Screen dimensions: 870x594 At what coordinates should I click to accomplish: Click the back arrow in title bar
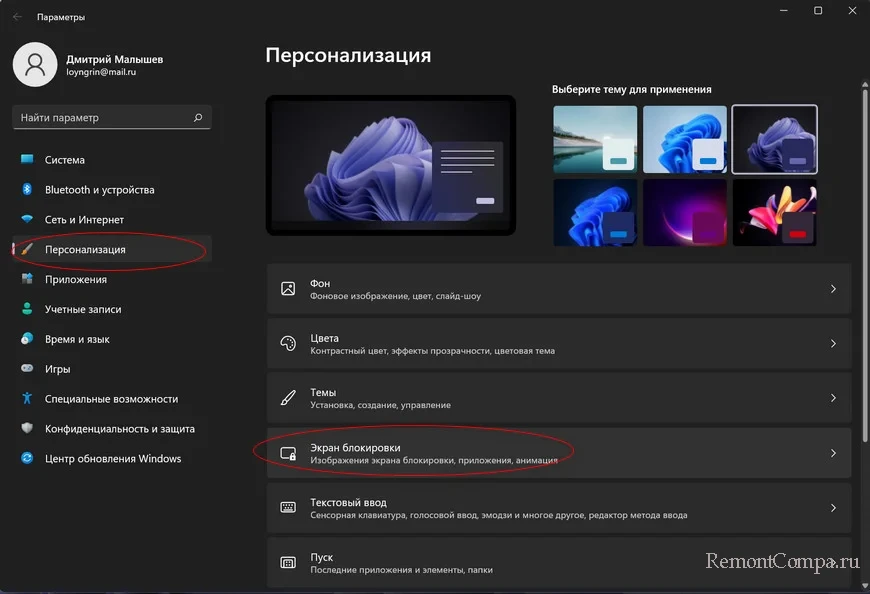(17, 17)
